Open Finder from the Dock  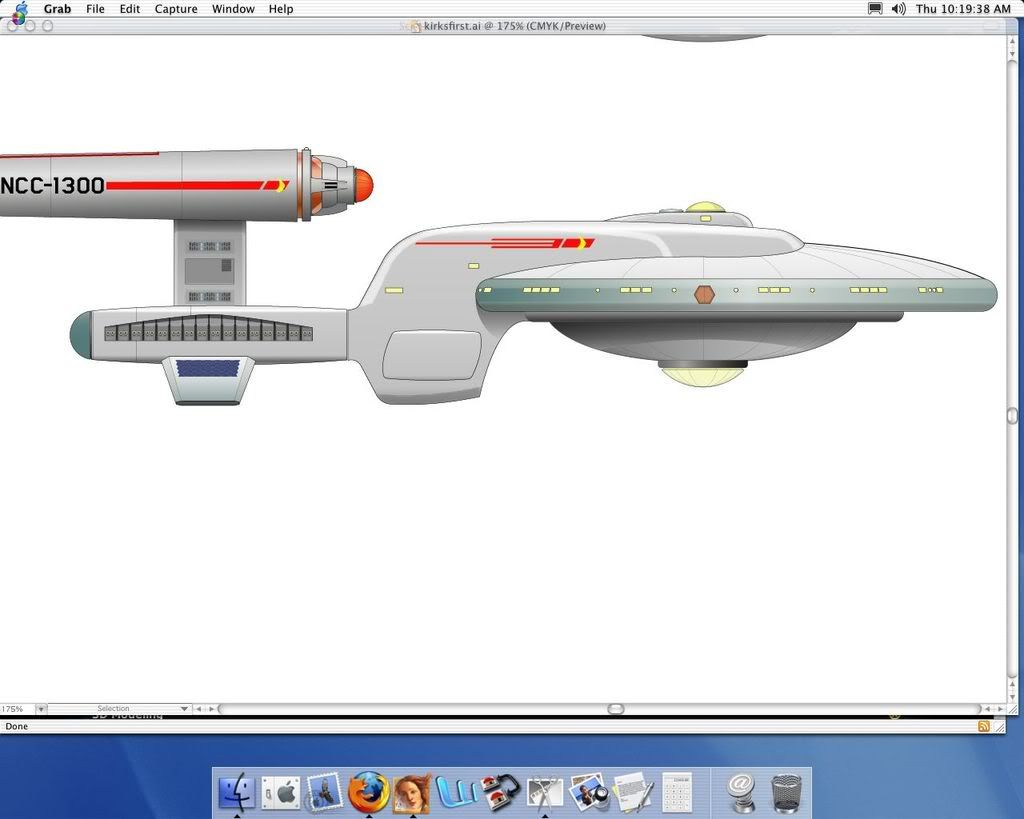tap(236, 792)
